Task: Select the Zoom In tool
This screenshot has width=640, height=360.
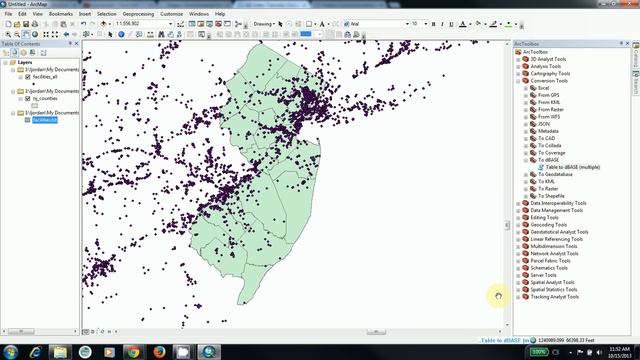Action: tap(8, 35)
